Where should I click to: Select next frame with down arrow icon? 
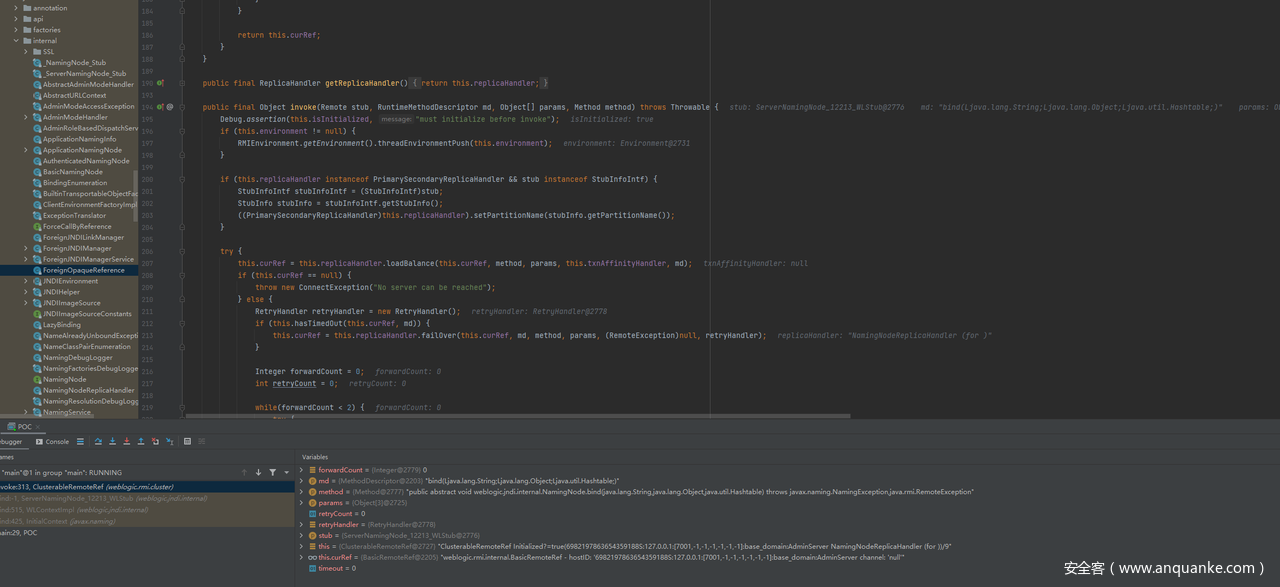tap(258, 472)
